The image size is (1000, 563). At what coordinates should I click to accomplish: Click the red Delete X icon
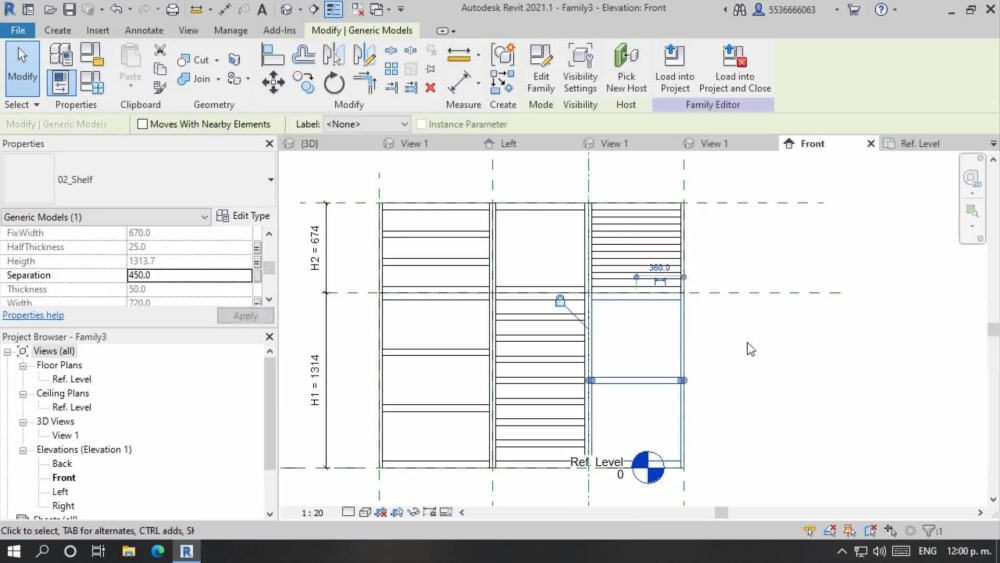(x=430, y=87)
